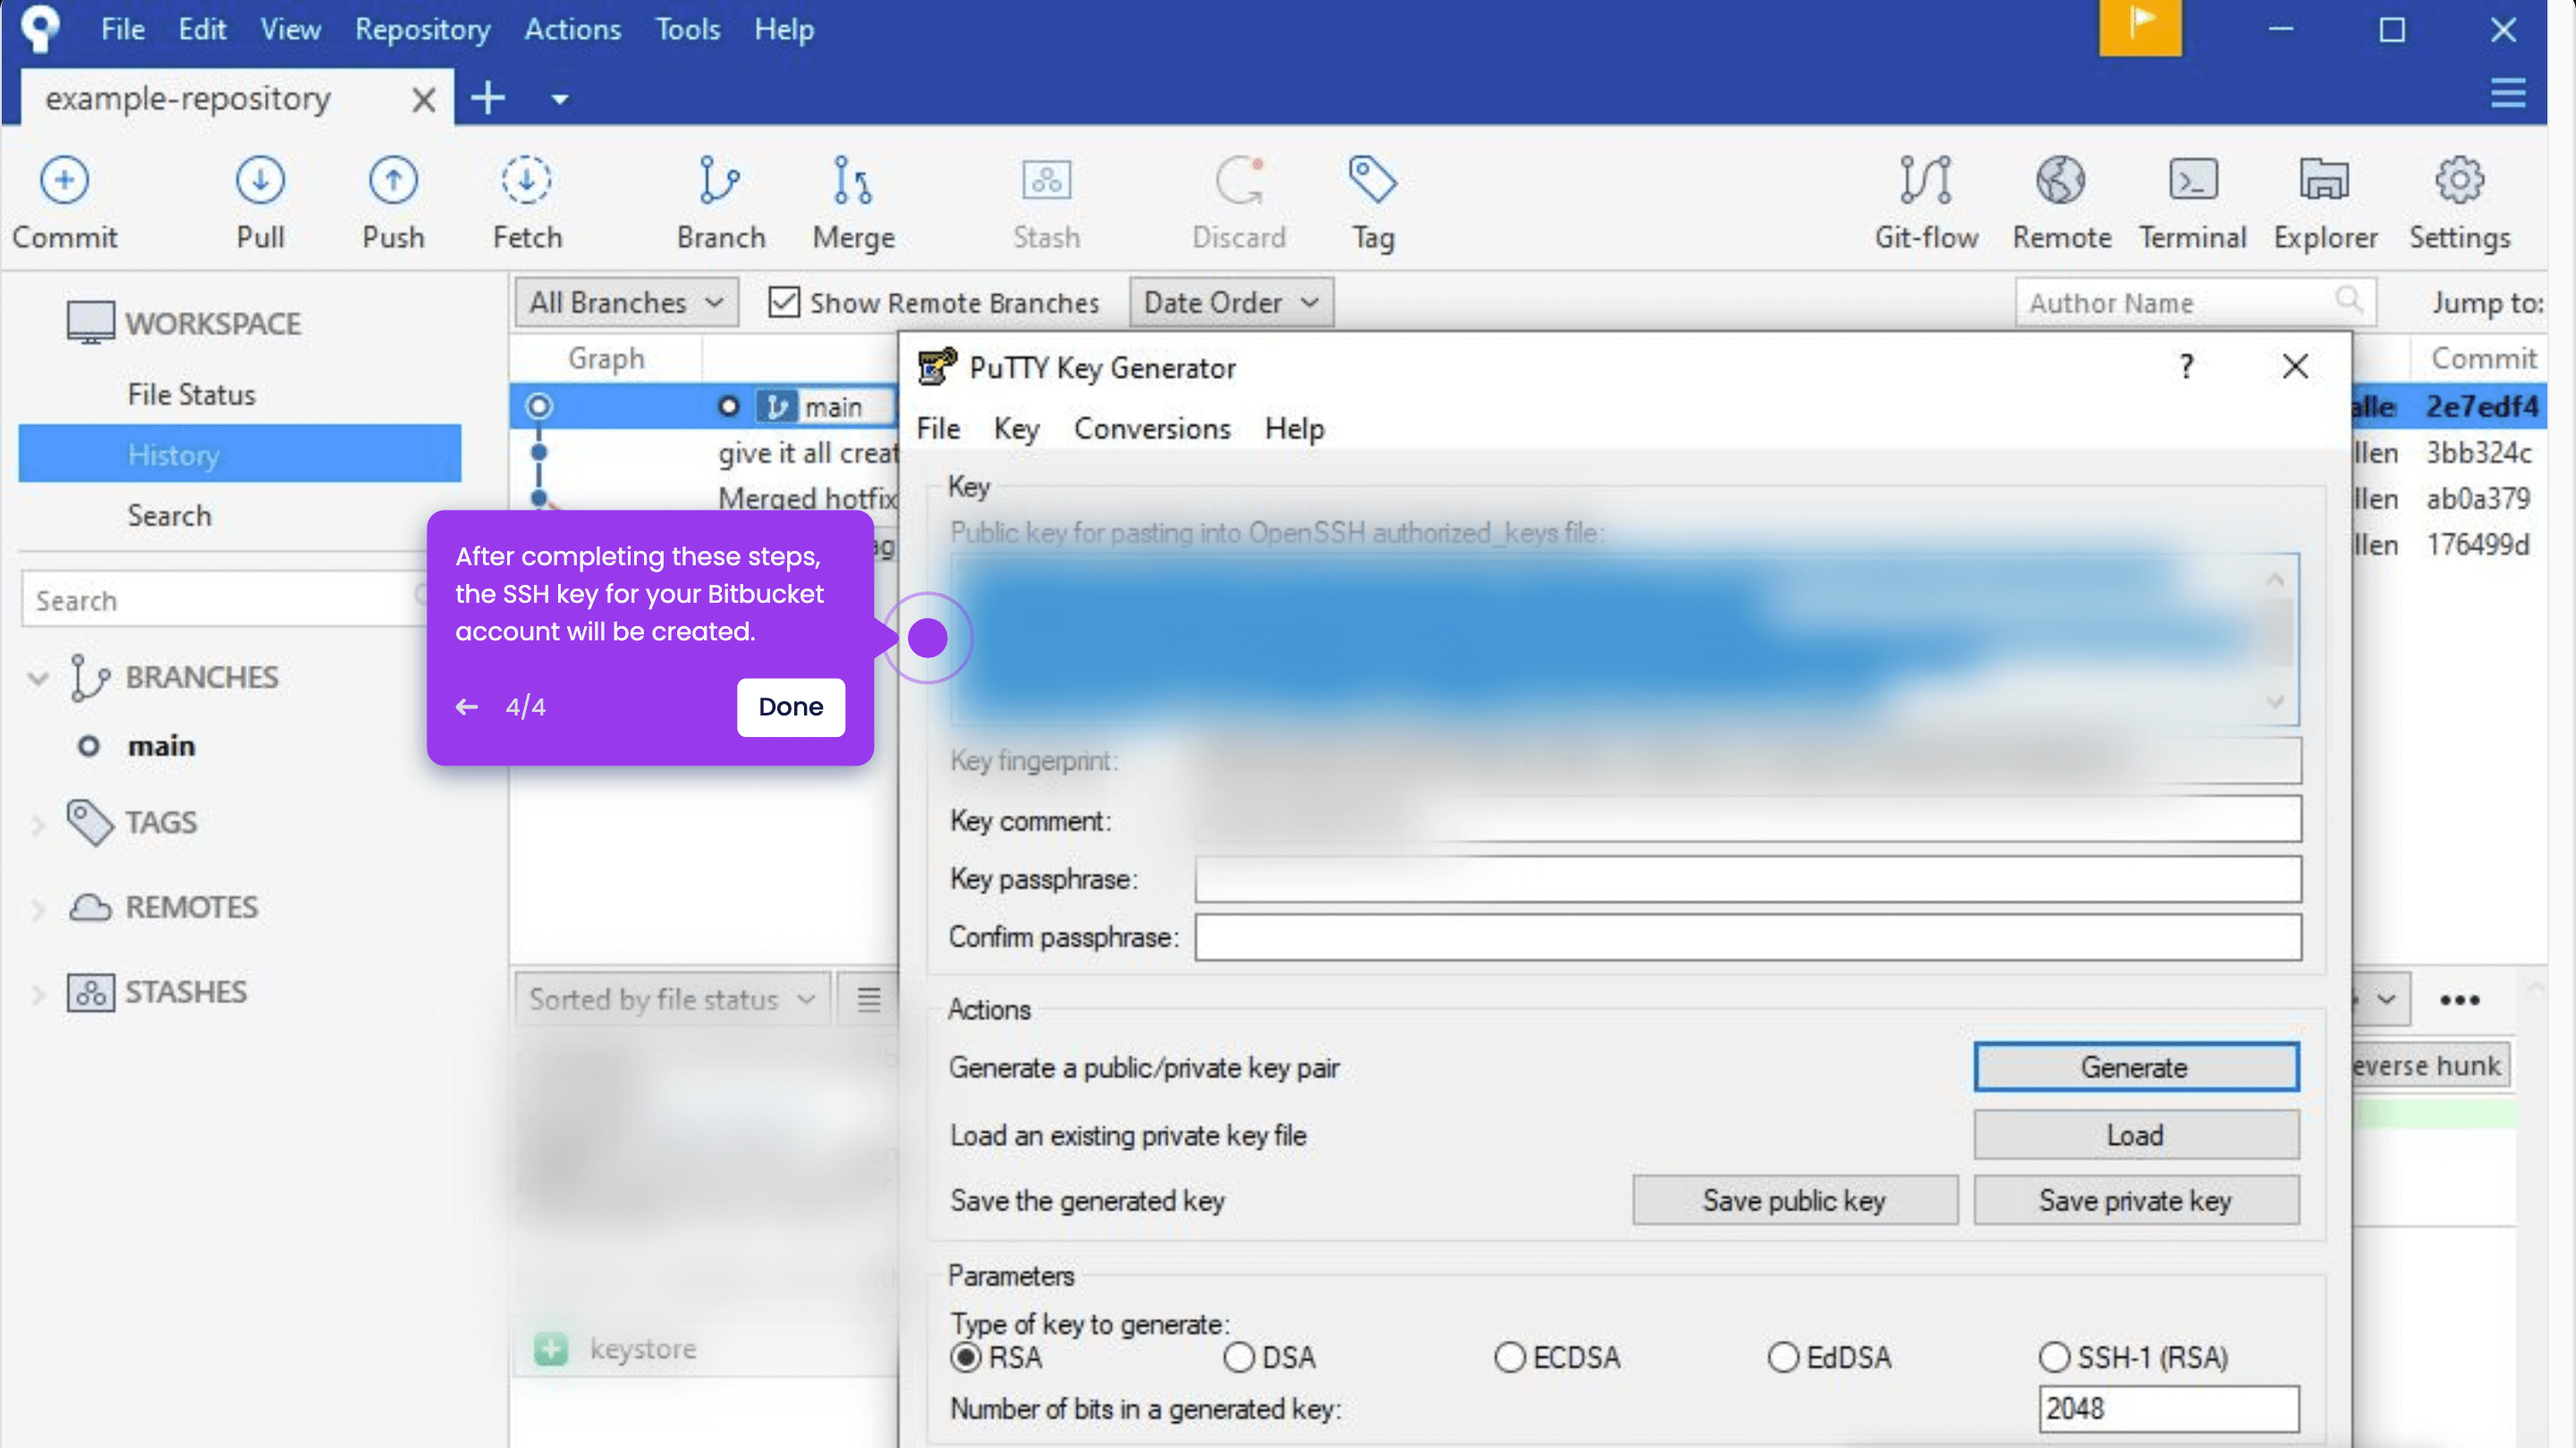Close the example-repository tab
2576x1448 pixels.
click(424, 99)
